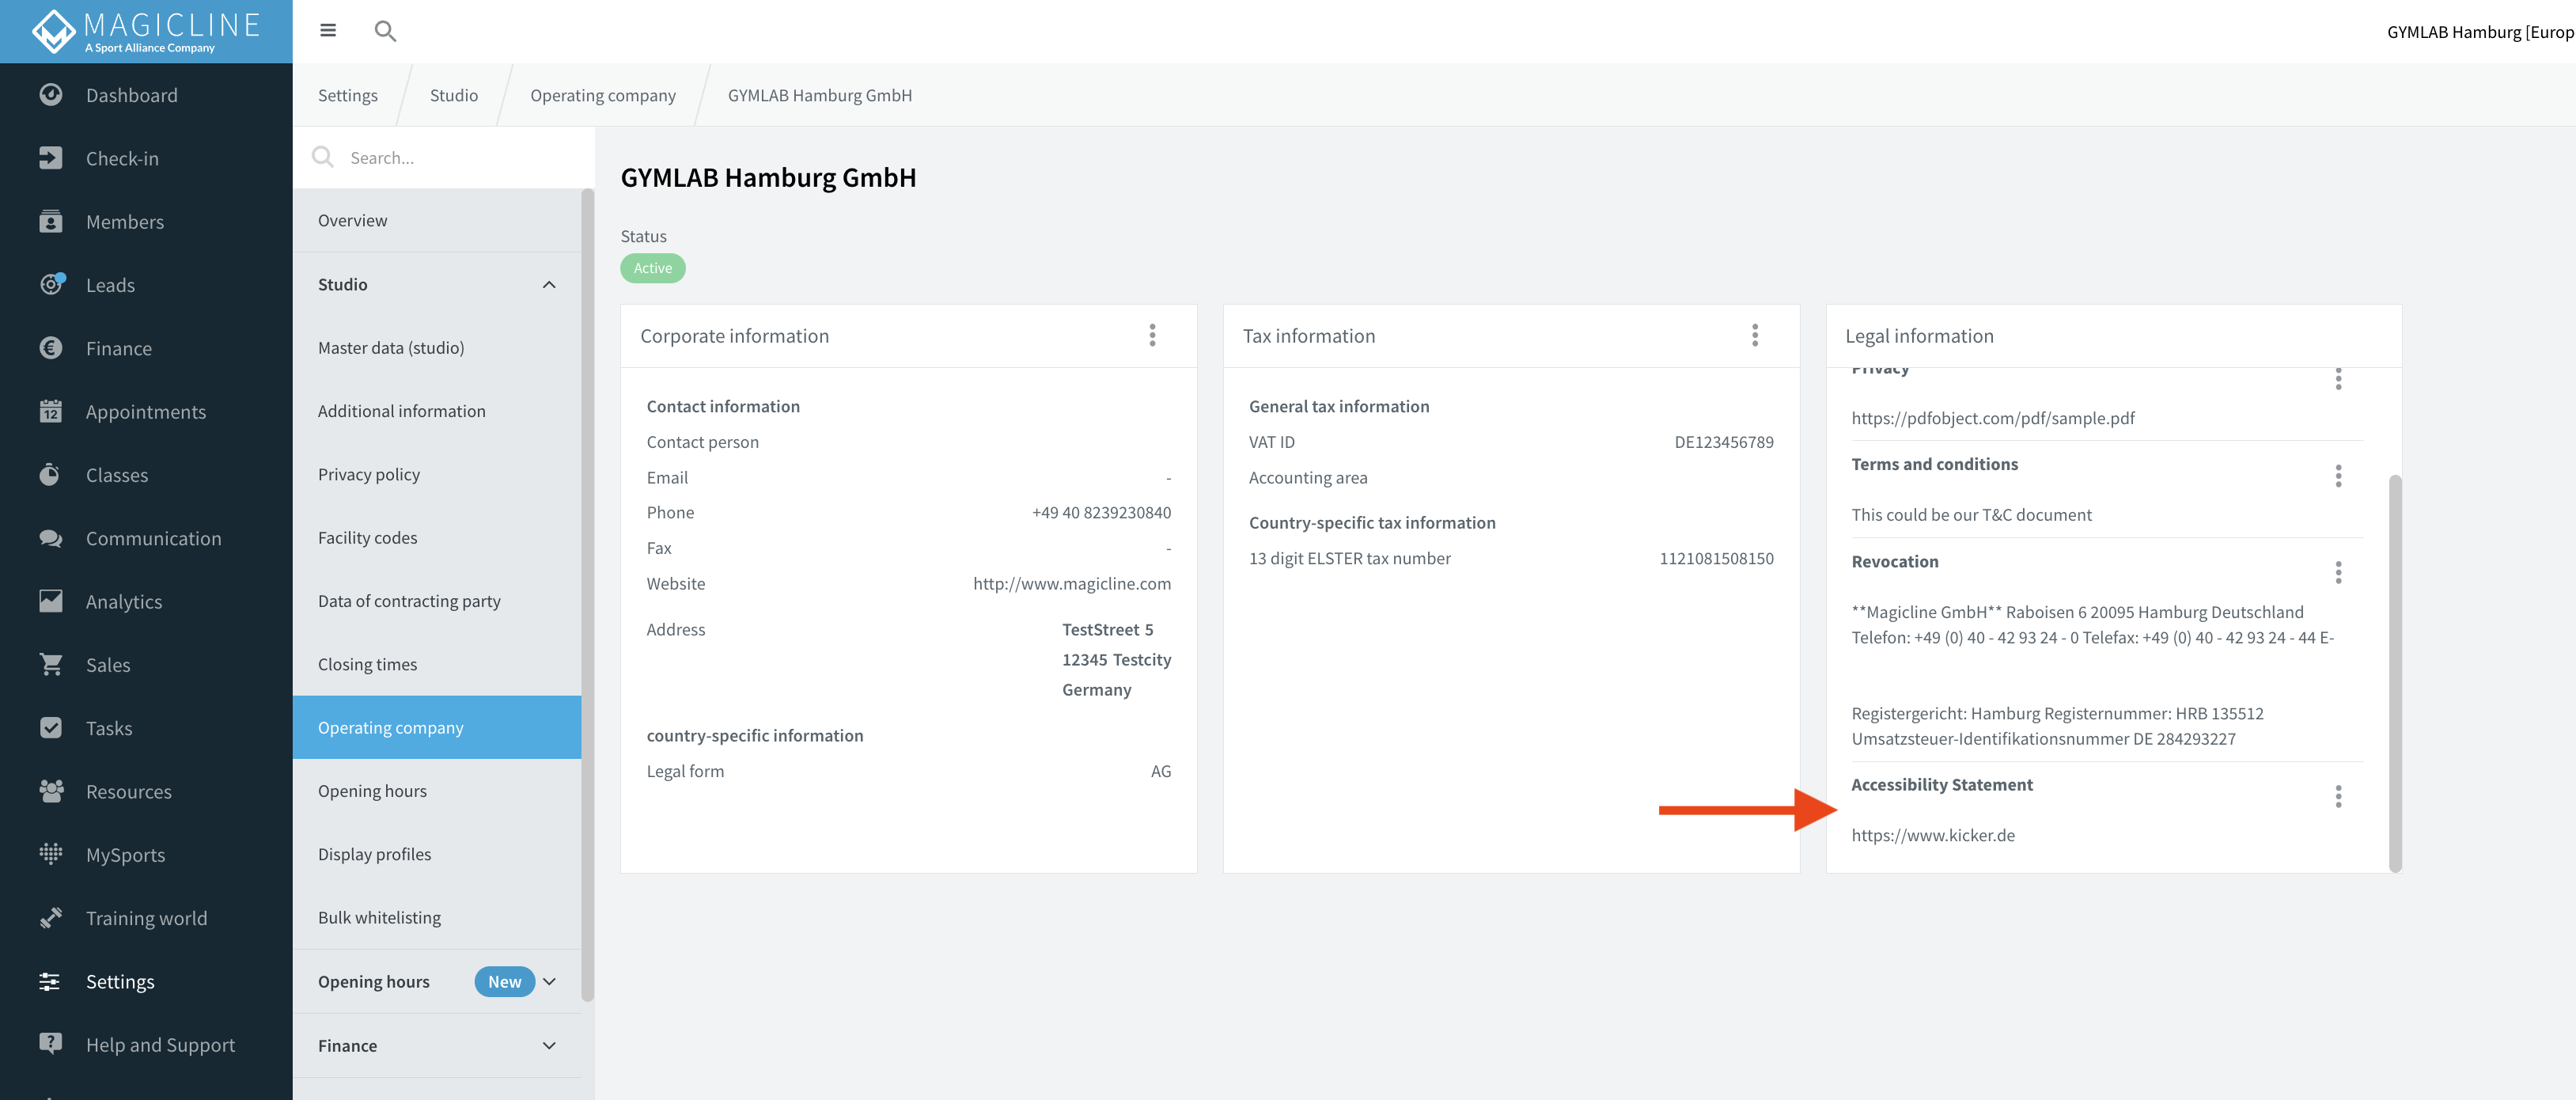The image size is (2576, 1100).
Task: Click the Tasks checkmark icon
Action: tap(51, 728)
